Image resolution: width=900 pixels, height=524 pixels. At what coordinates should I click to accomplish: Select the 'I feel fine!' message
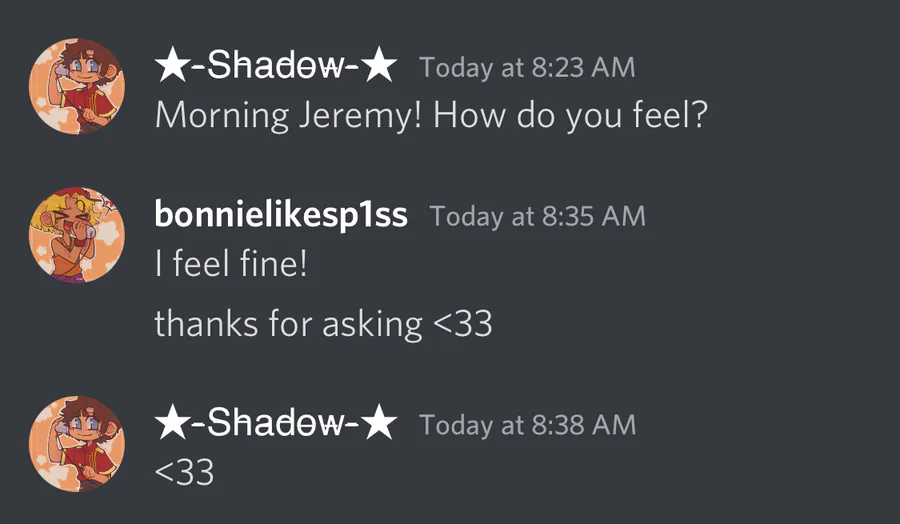(230, 265)
